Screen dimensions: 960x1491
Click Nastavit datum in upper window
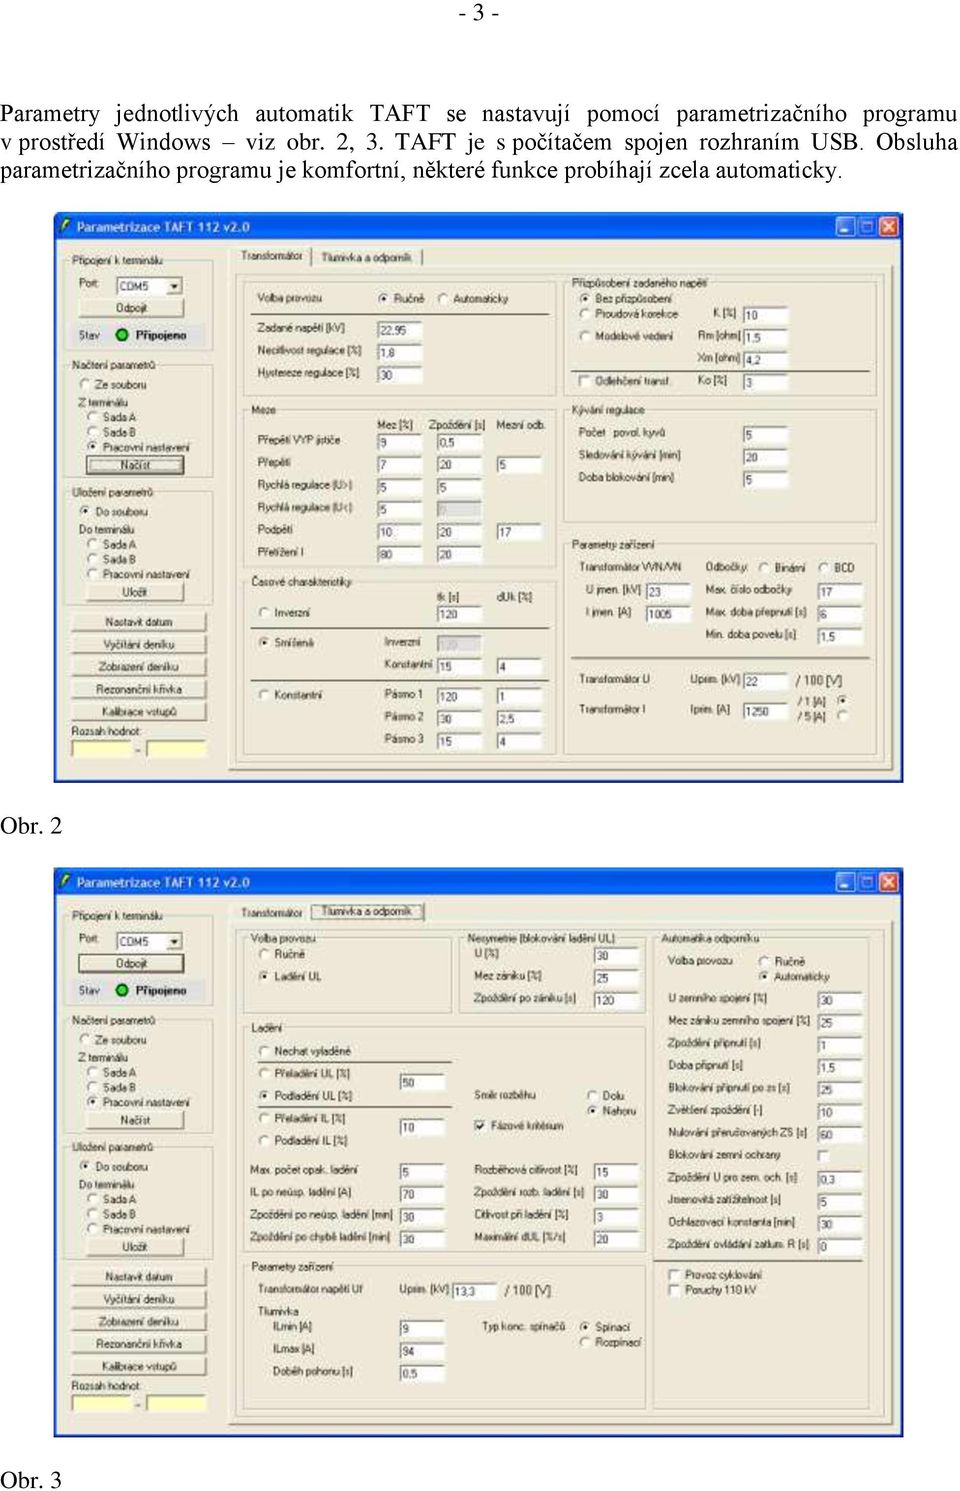click(x=139, y=622)
